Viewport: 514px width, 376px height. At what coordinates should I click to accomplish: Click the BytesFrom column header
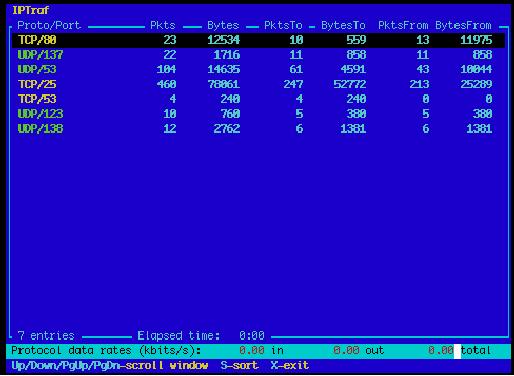click(x=463, y=25)
